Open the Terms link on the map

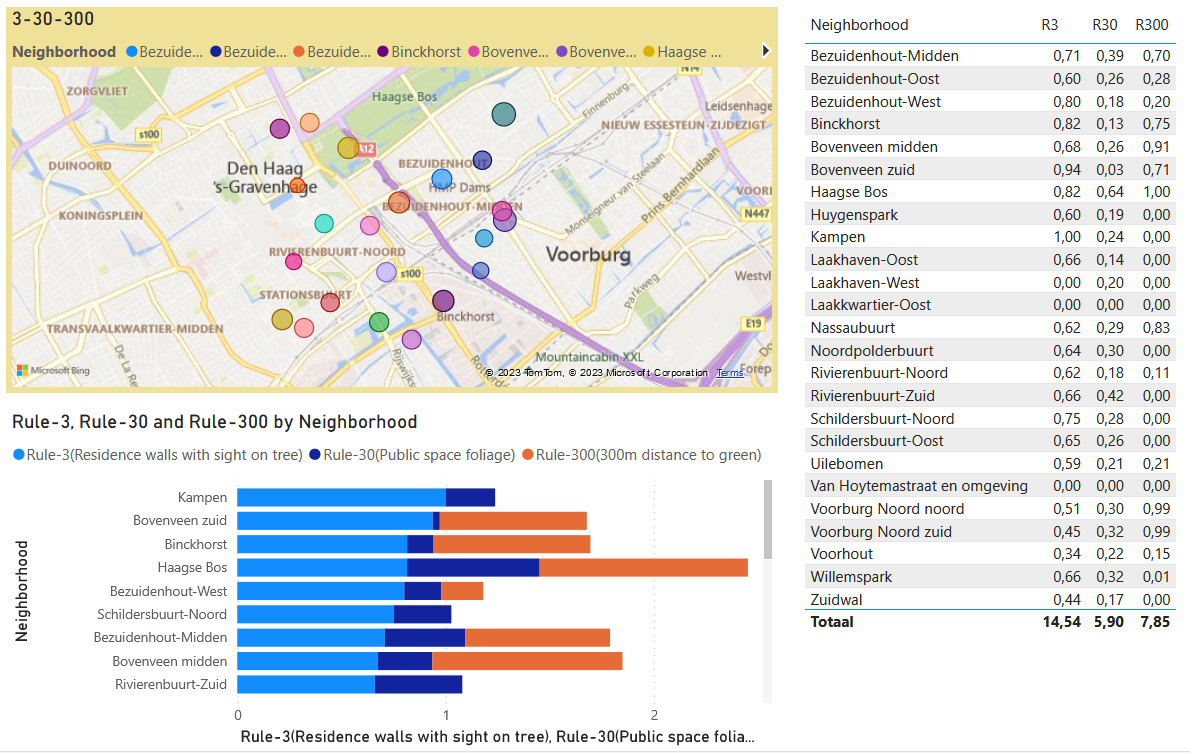pyautogui.click(x=729, y=373)
